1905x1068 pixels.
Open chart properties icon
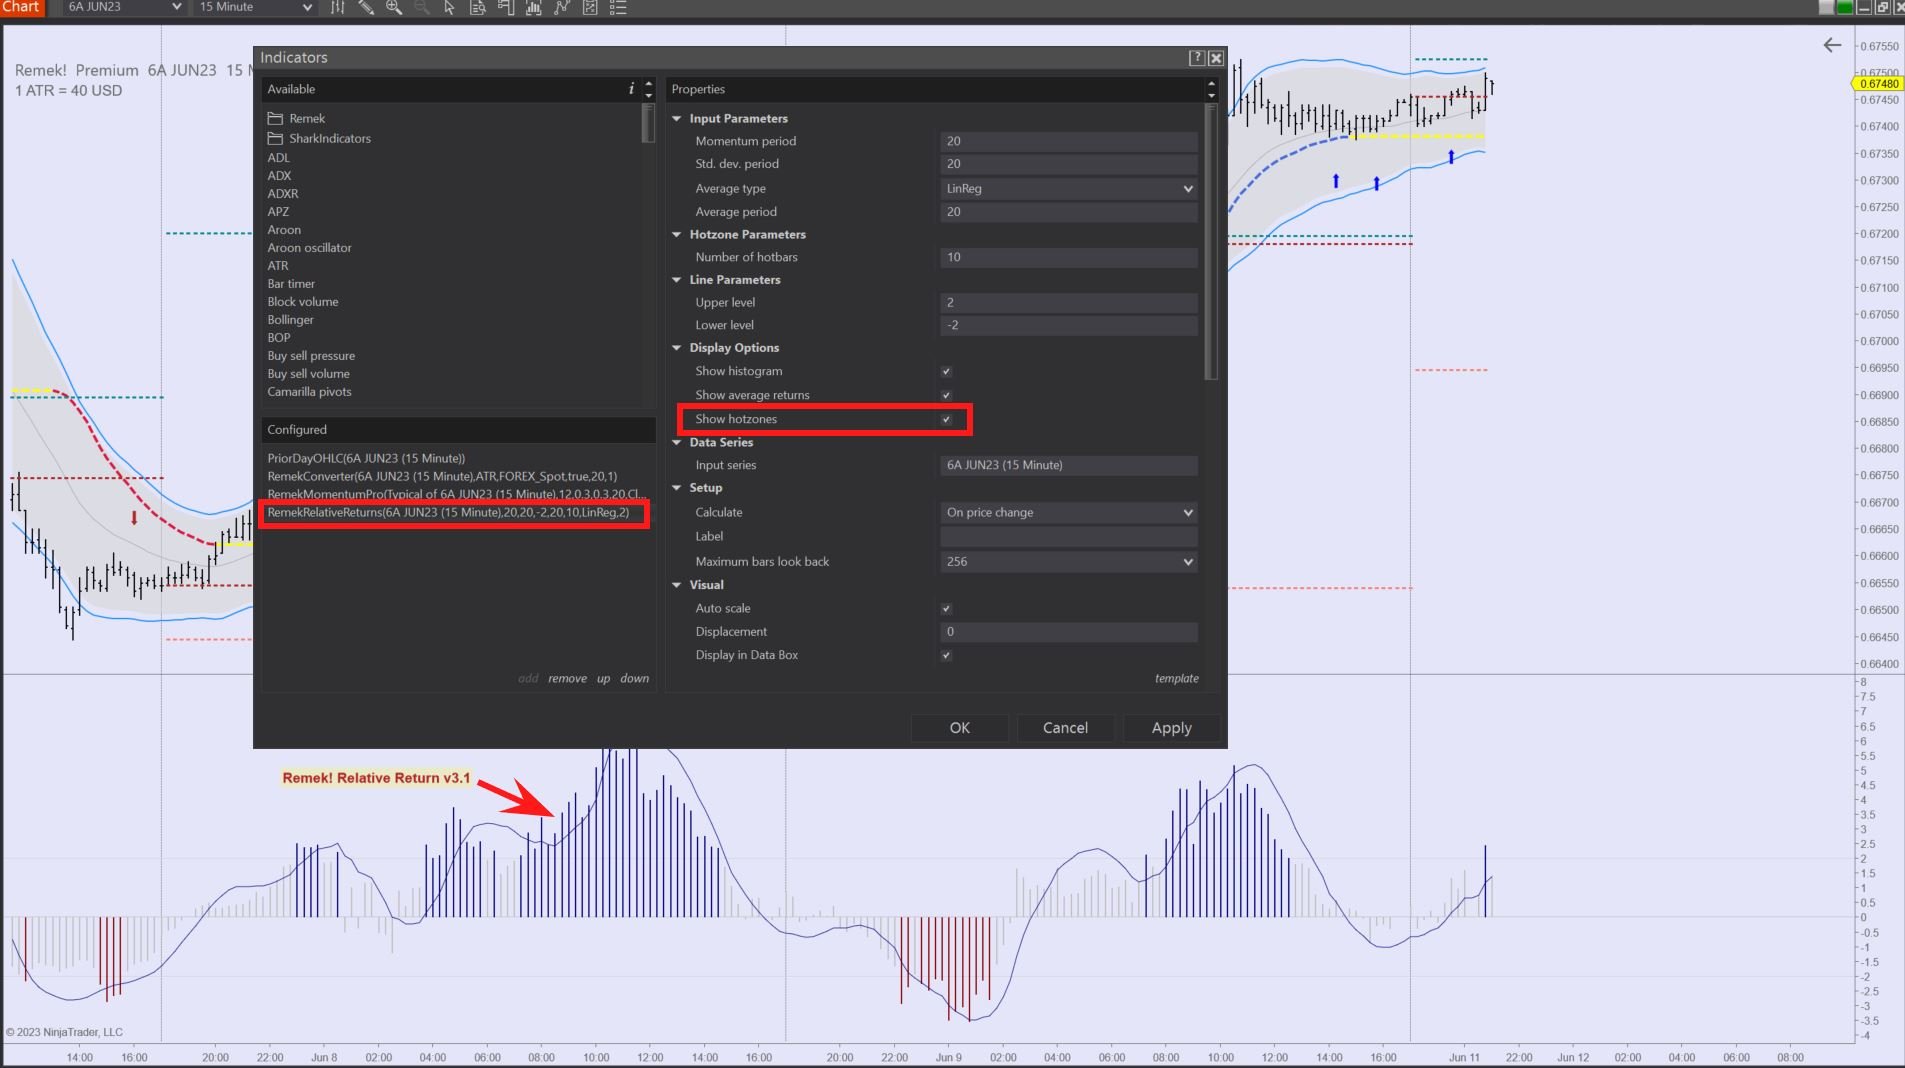click(x=590, y=7)
